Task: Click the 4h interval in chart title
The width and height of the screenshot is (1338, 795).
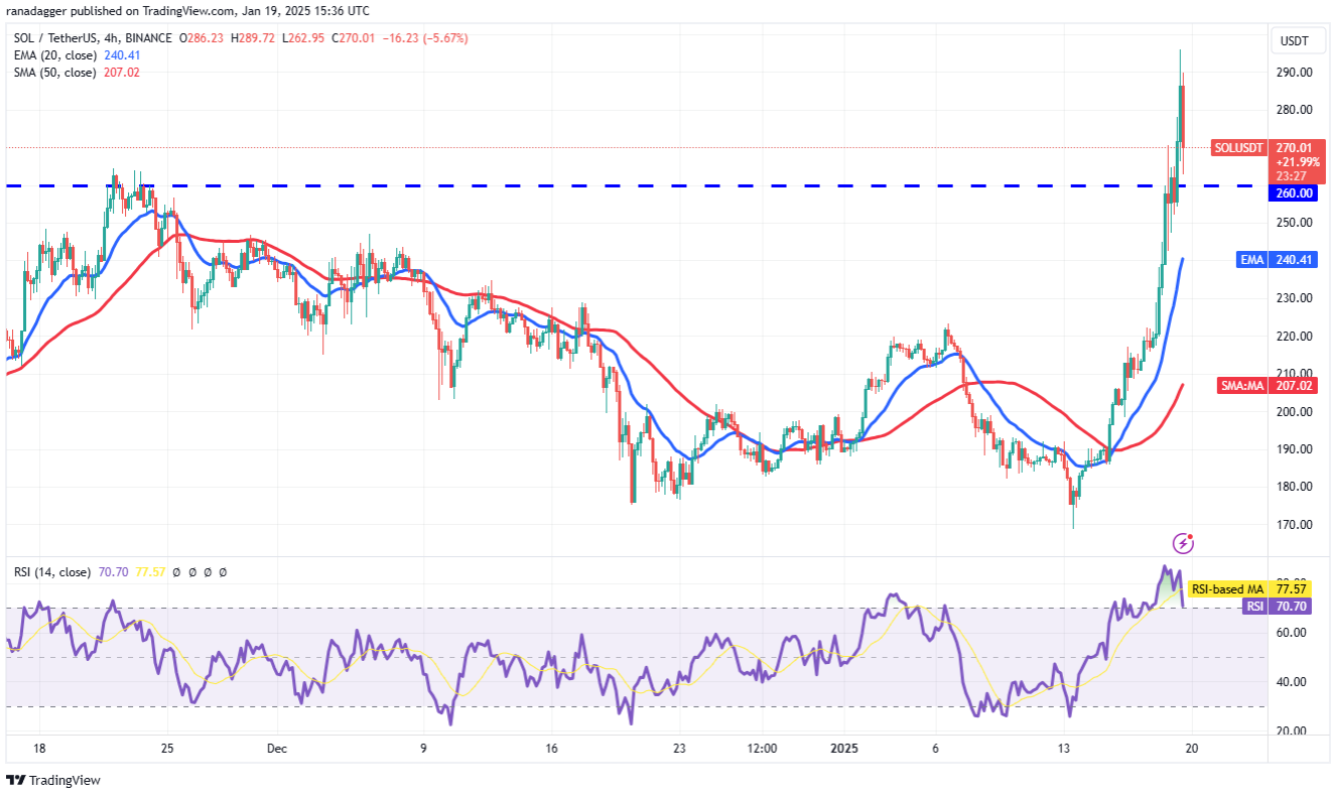Action: pos(109,39)
